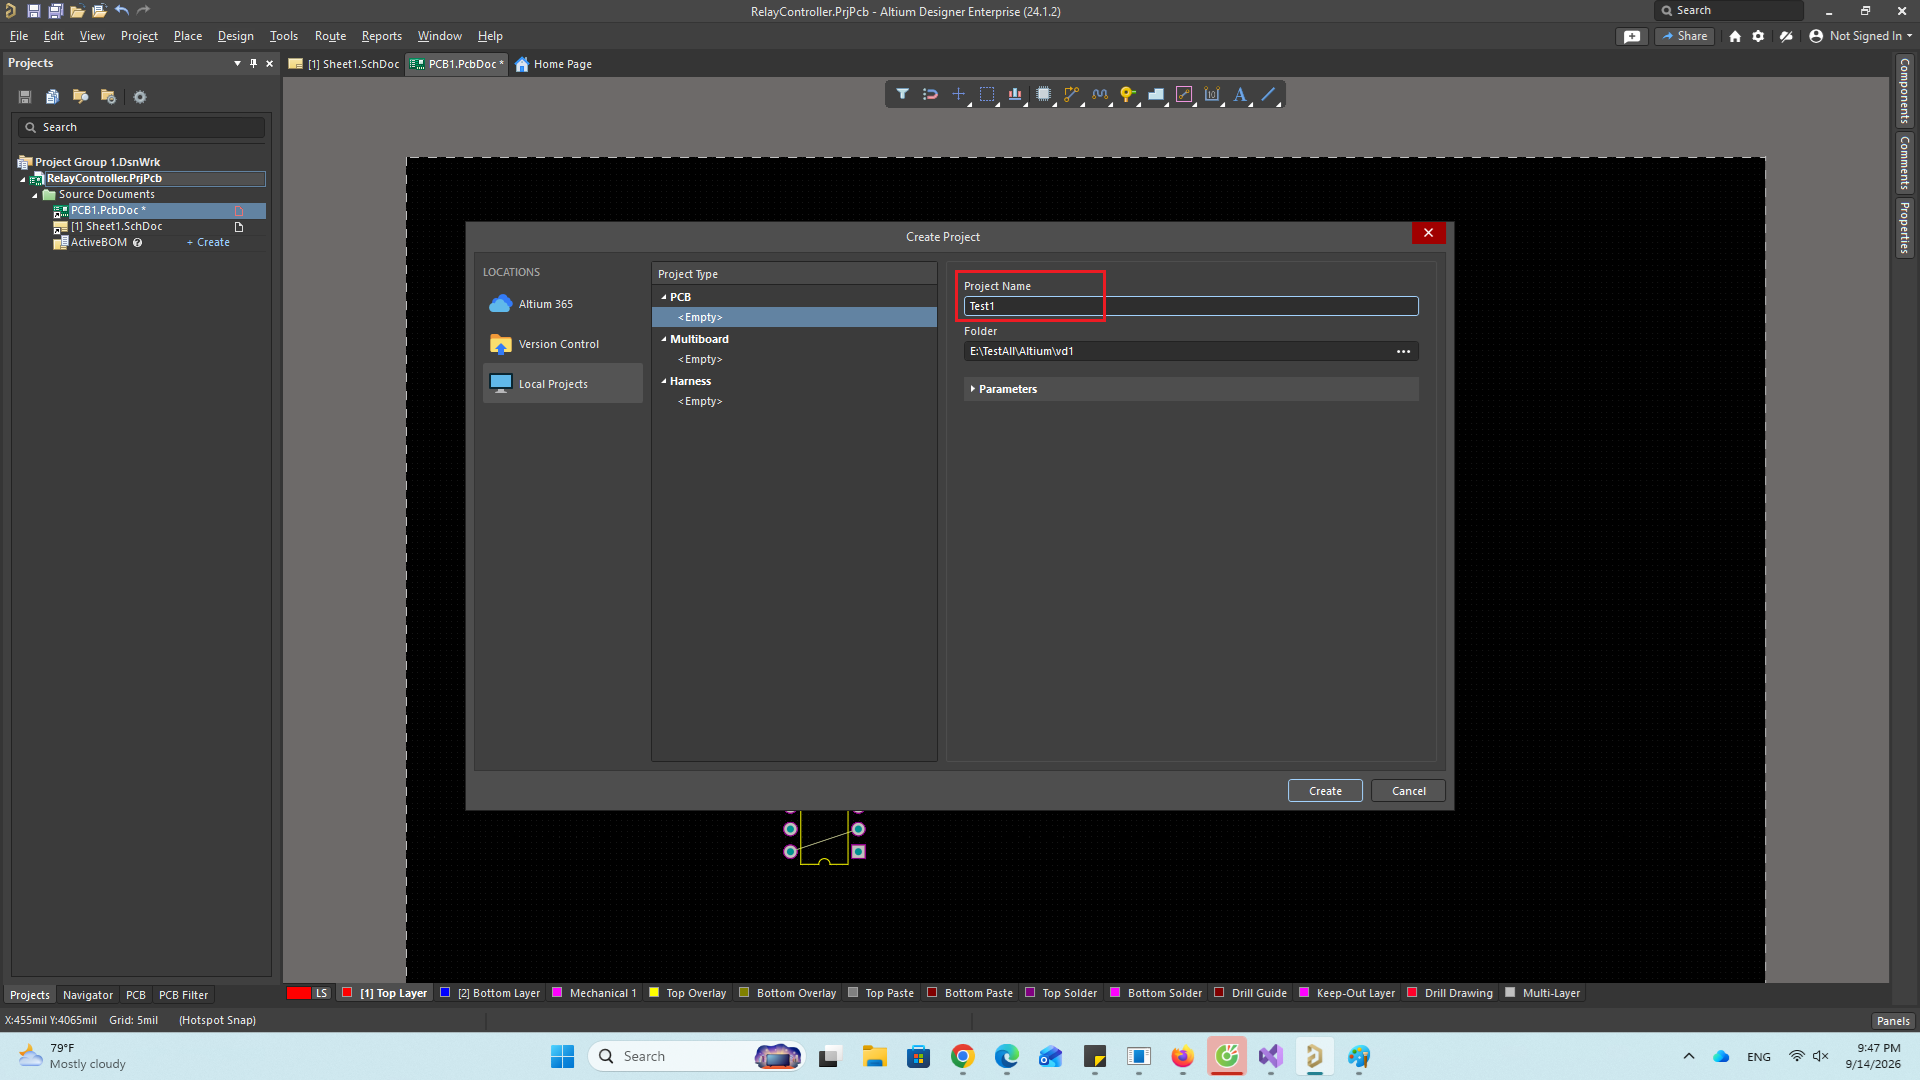The height and width of the screenshot is (1080, 1920).
Task: Open the snap options magnet icon
Action: (930, 94)
